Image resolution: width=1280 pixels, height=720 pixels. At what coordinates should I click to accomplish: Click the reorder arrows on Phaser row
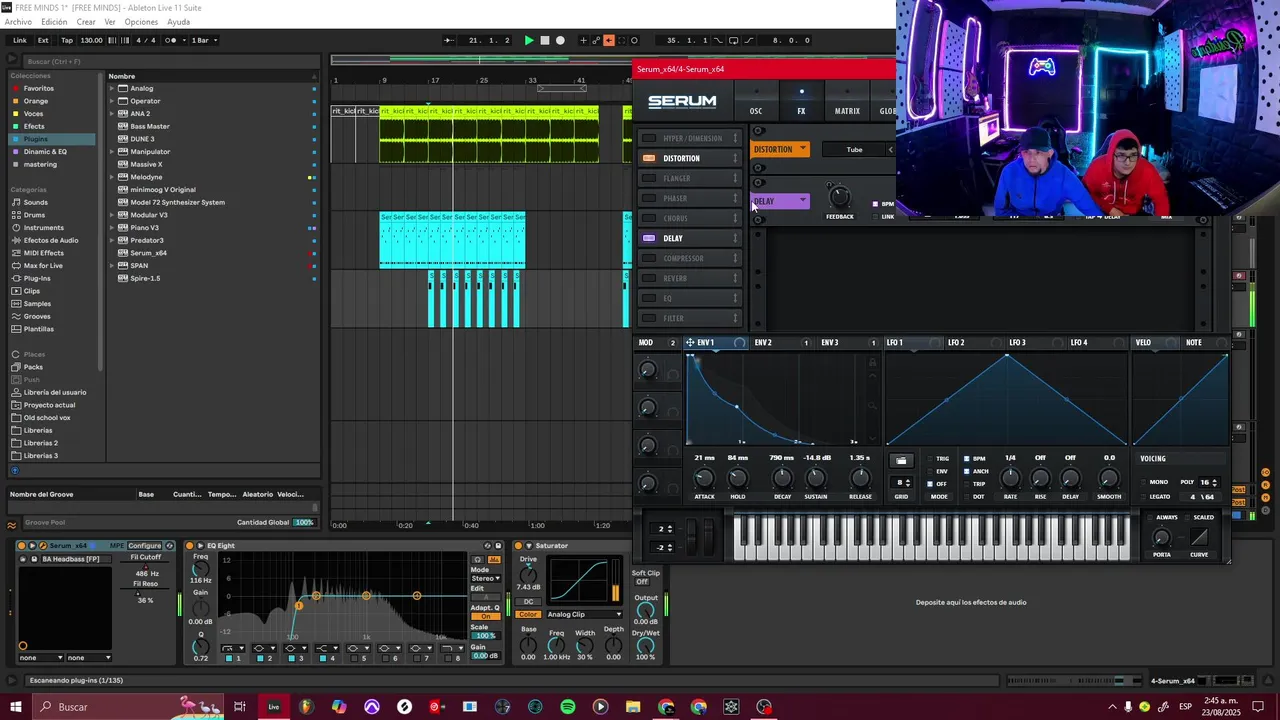click(735, 198)
